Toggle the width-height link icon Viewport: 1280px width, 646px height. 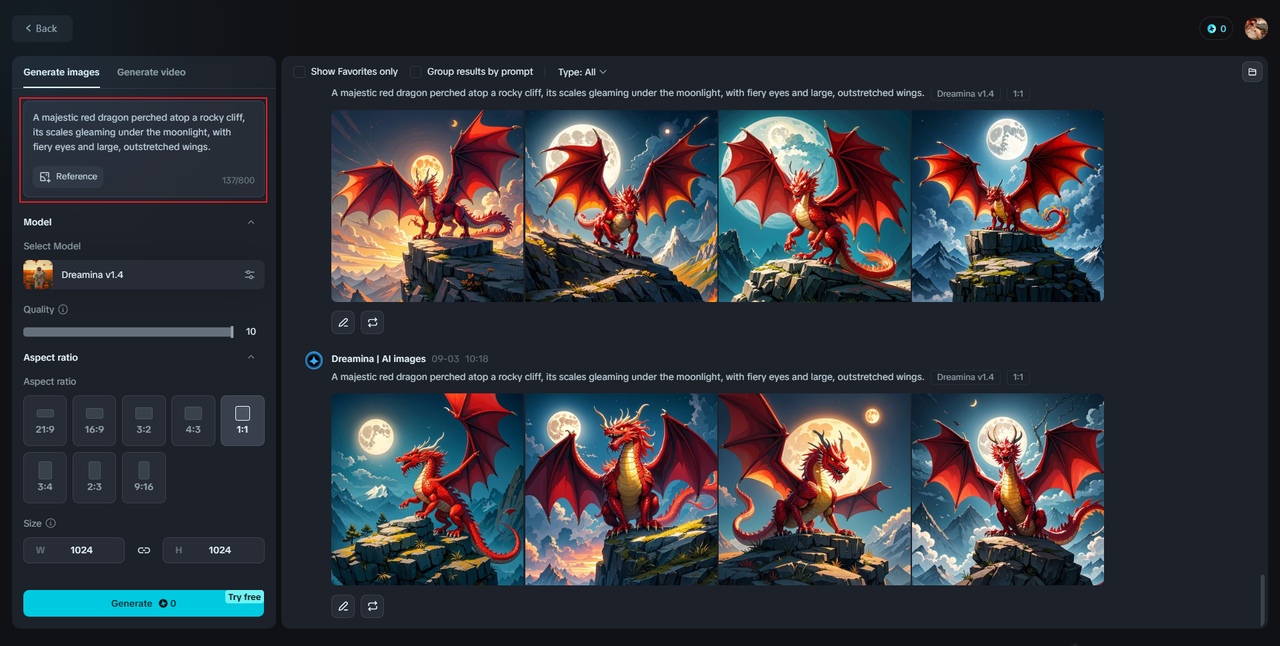coord(144,550)
